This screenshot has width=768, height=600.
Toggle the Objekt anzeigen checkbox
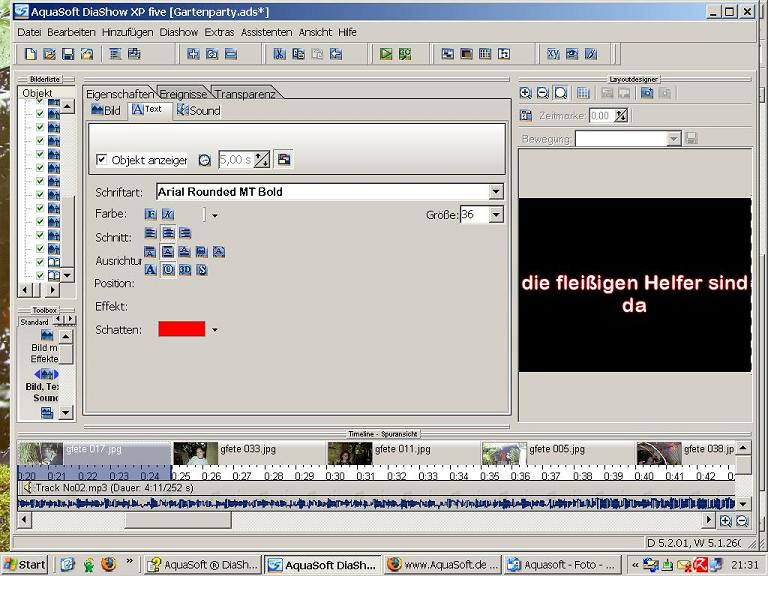click(x=102, y=160)
